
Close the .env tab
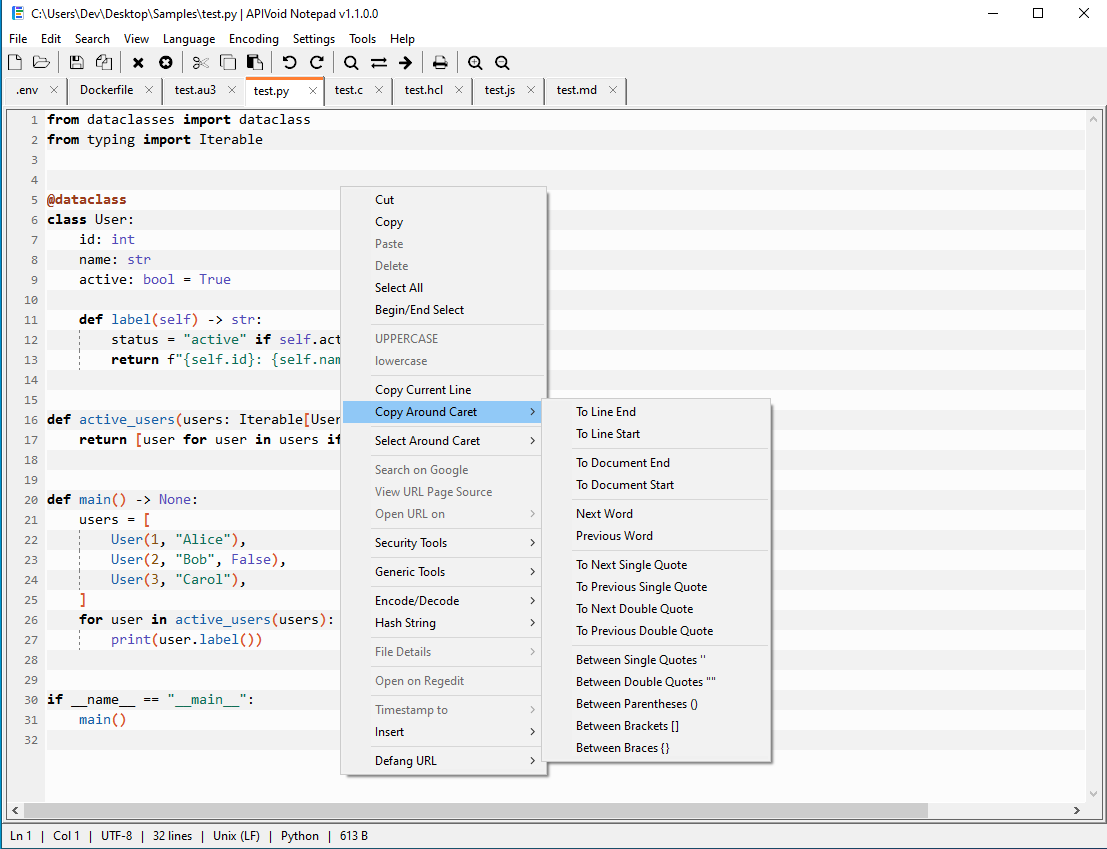pos(54,90)
